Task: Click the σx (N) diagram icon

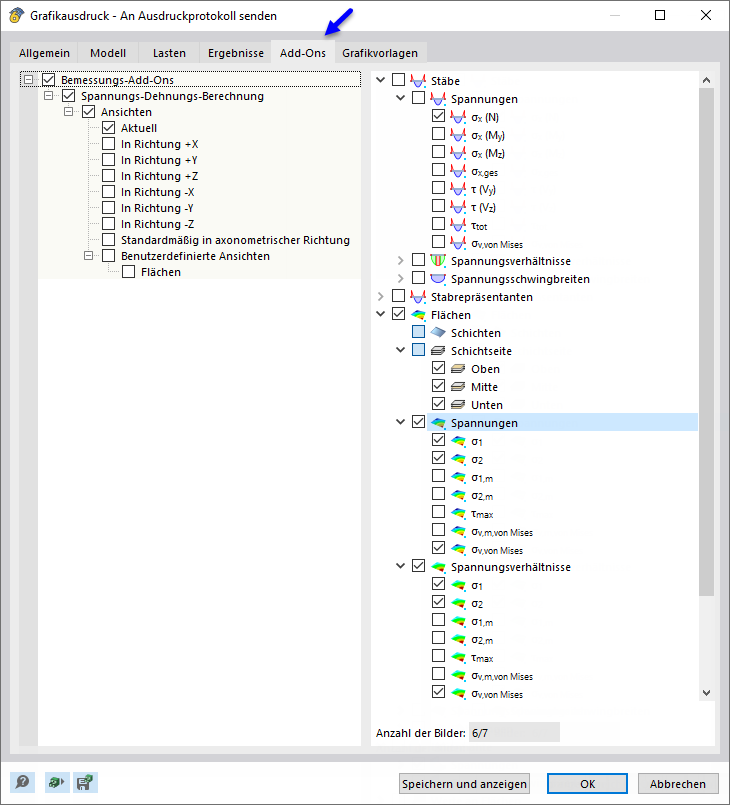Action: pyautogui.click(x=458, y=117)
